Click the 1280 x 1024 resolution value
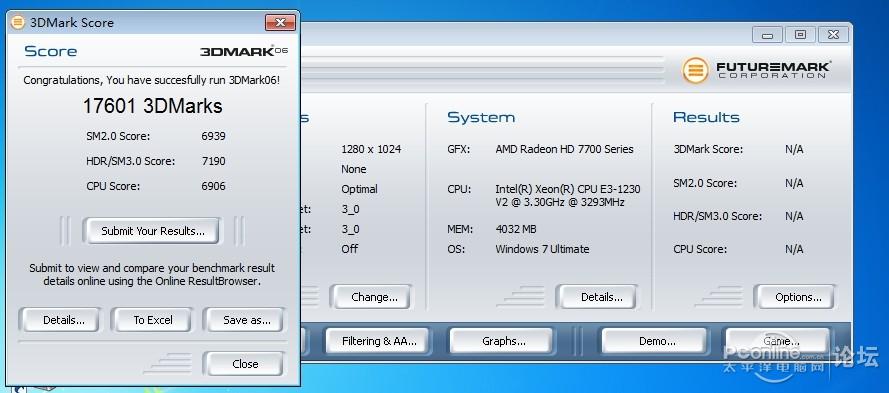 371,149
